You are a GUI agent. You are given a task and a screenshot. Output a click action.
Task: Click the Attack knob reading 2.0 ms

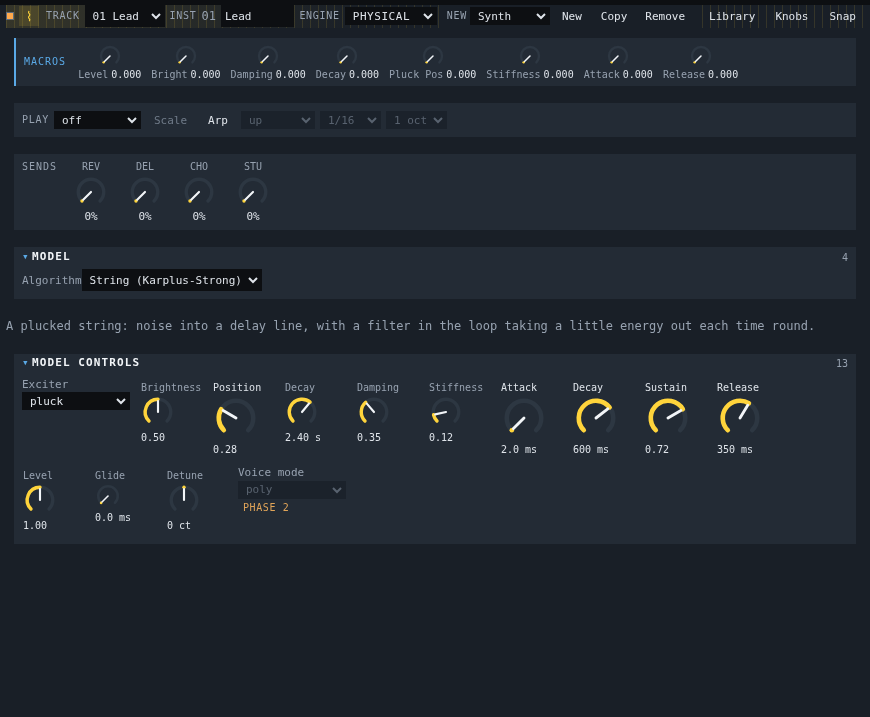pyautogui.click(x=523, y=418)
